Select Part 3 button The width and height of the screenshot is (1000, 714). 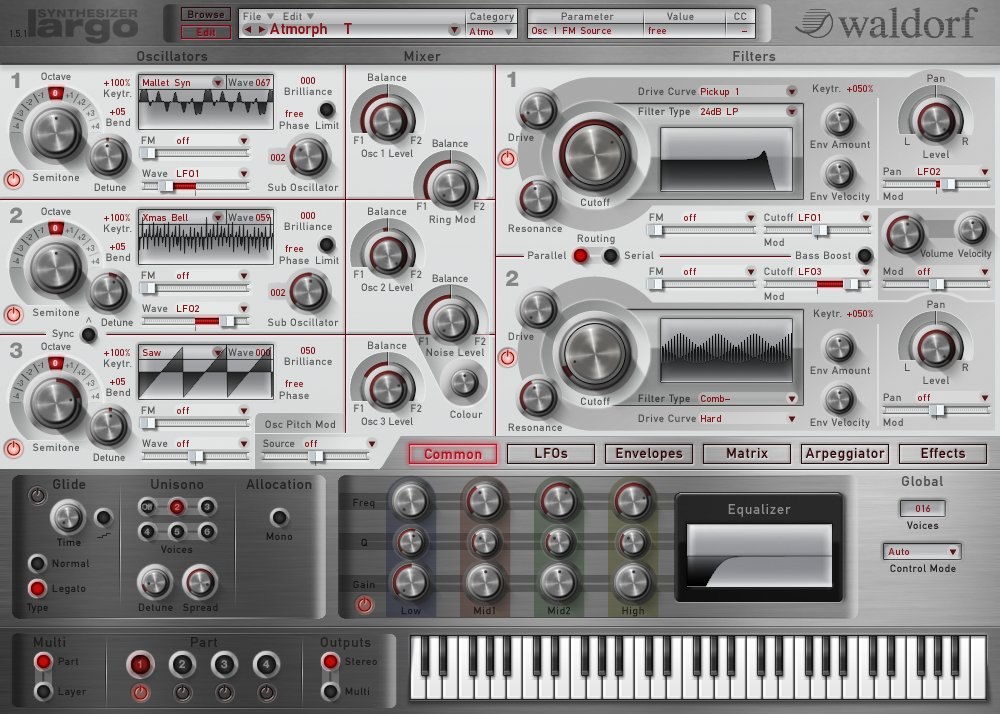coord(224,664)
